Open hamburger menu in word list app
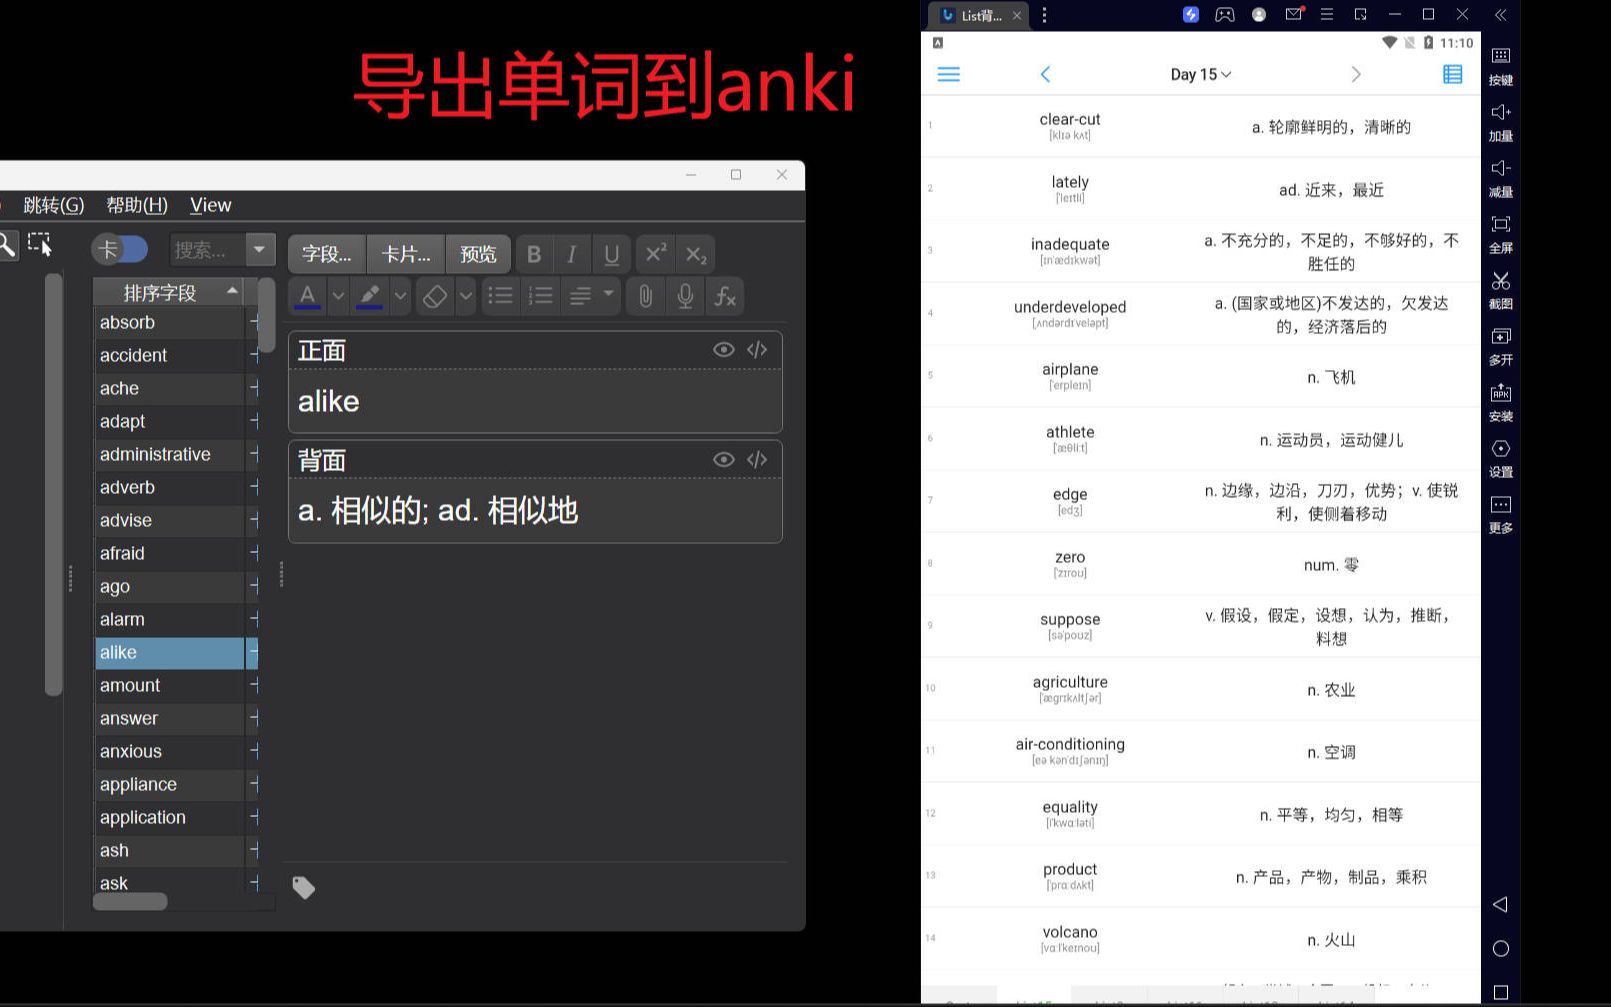The width and height of the screenshot is (1611, 1007). 948,74
